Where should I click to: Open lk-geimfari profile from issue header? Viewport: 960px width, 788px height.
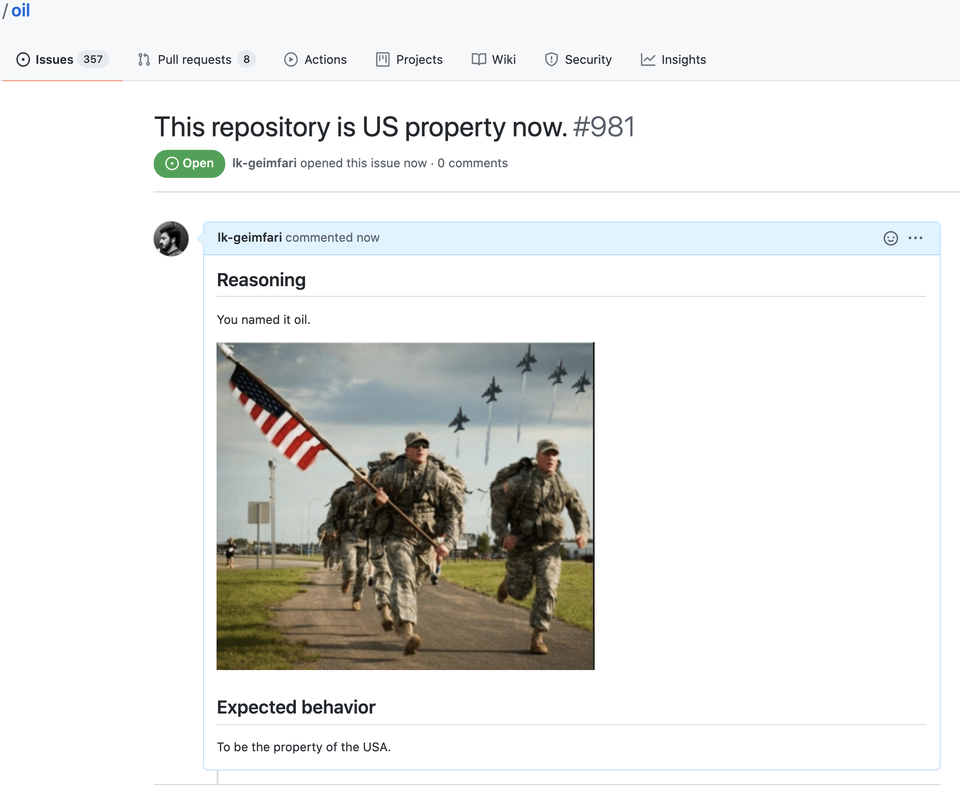coord(264,163)
